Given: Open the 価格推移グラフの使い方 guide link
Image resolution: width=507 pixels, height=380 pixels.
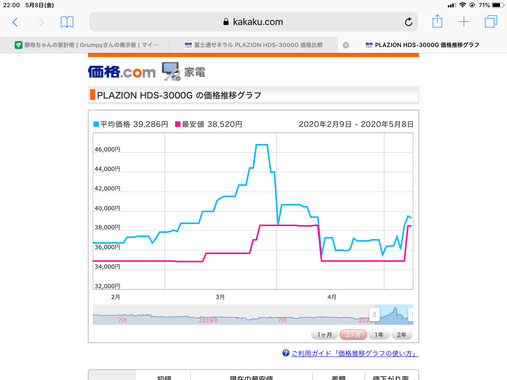Looking at the screenshot, I should tap(355, 353).
